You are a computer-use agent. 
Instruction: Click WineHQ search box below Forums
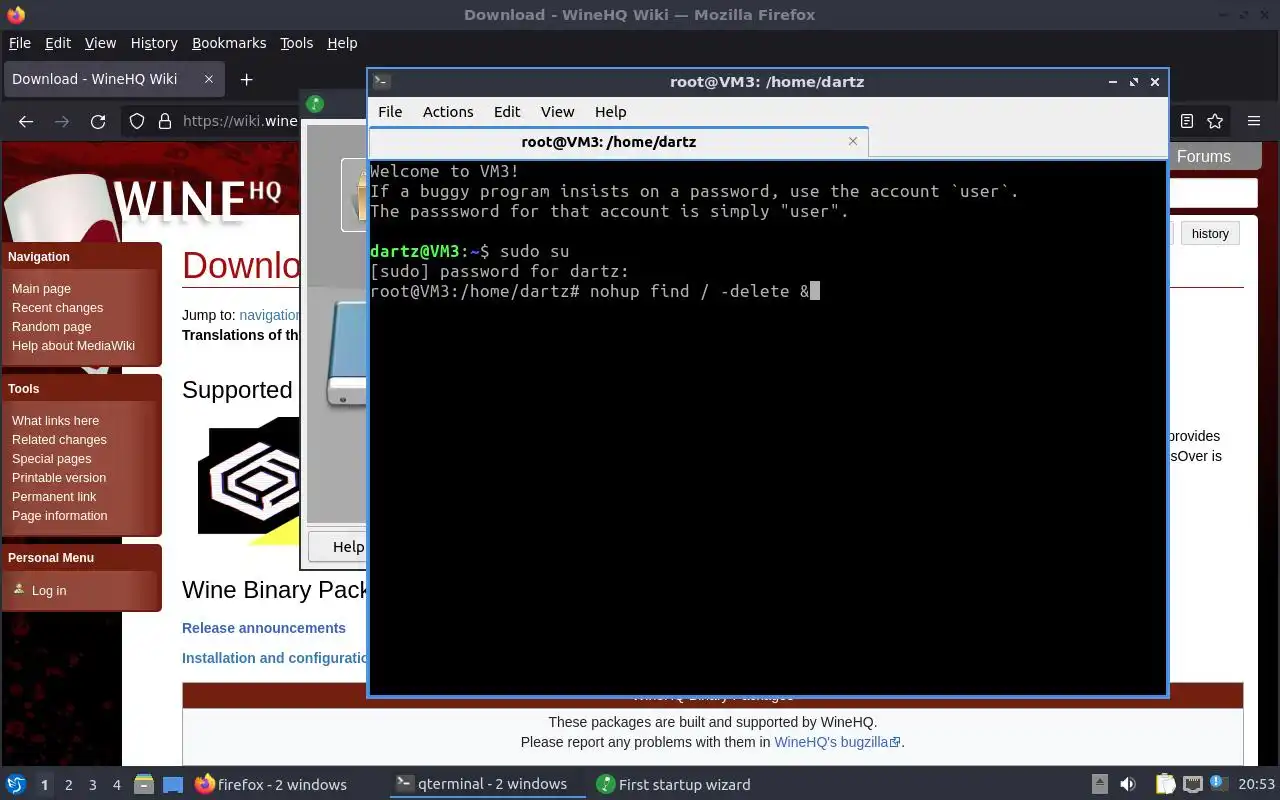click(1211, 193)
